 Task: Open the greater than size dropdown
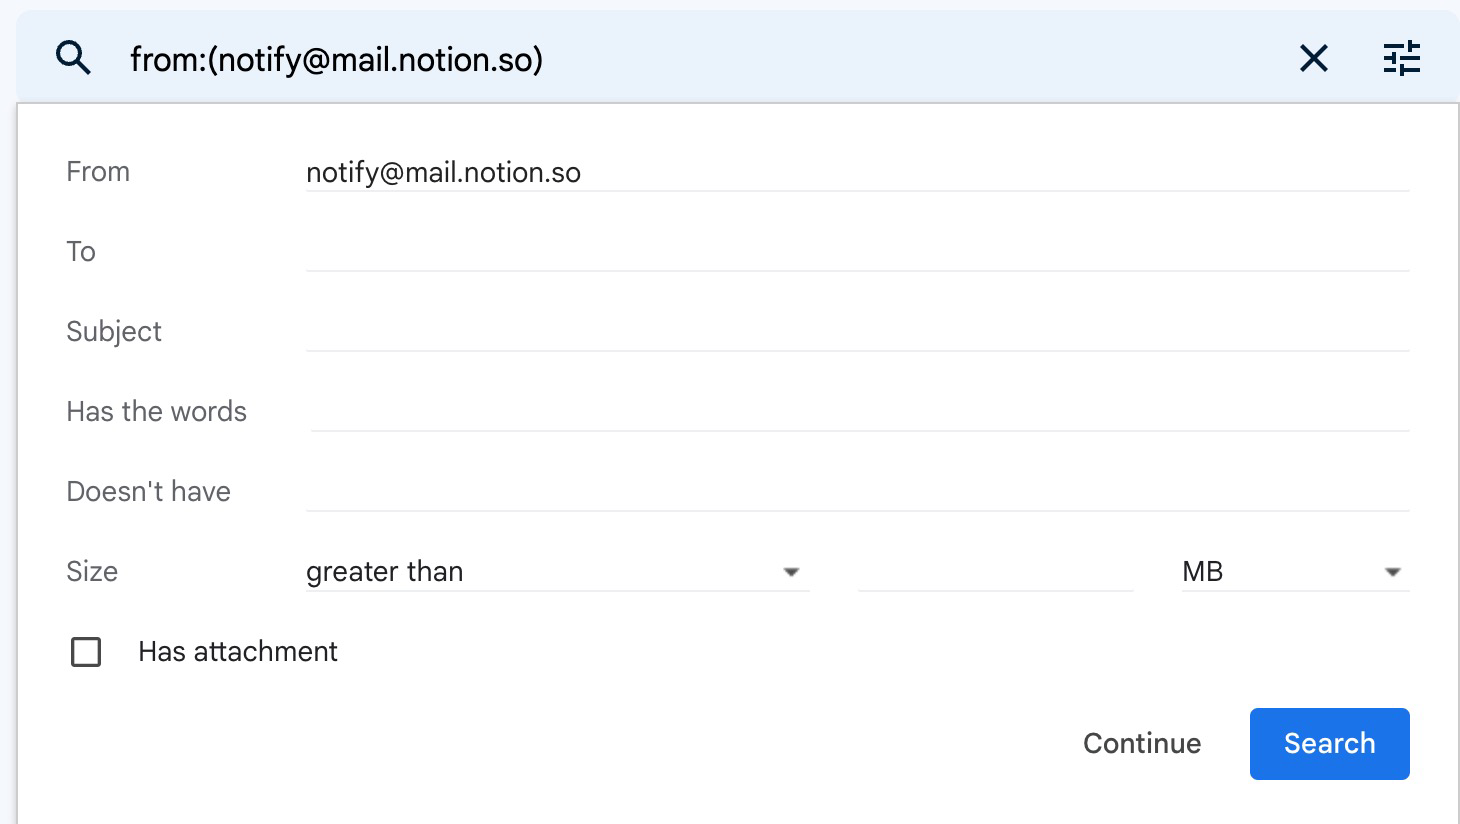click(x=557, y=572)
